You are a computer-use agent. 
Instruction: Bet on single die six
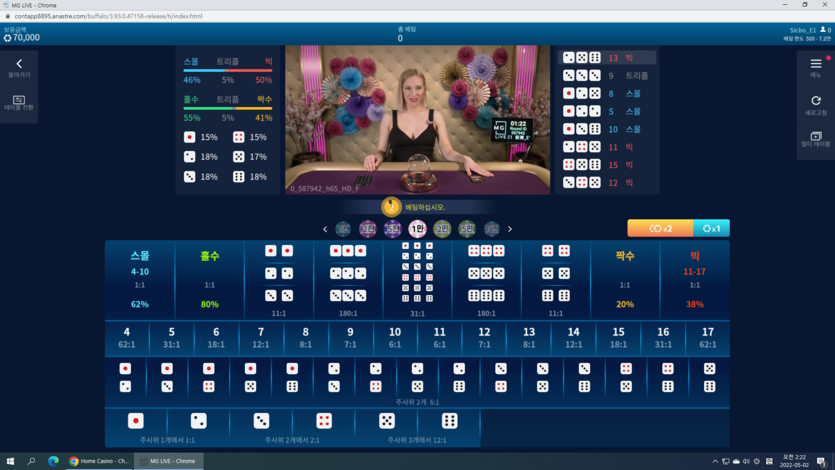point(449,421)
